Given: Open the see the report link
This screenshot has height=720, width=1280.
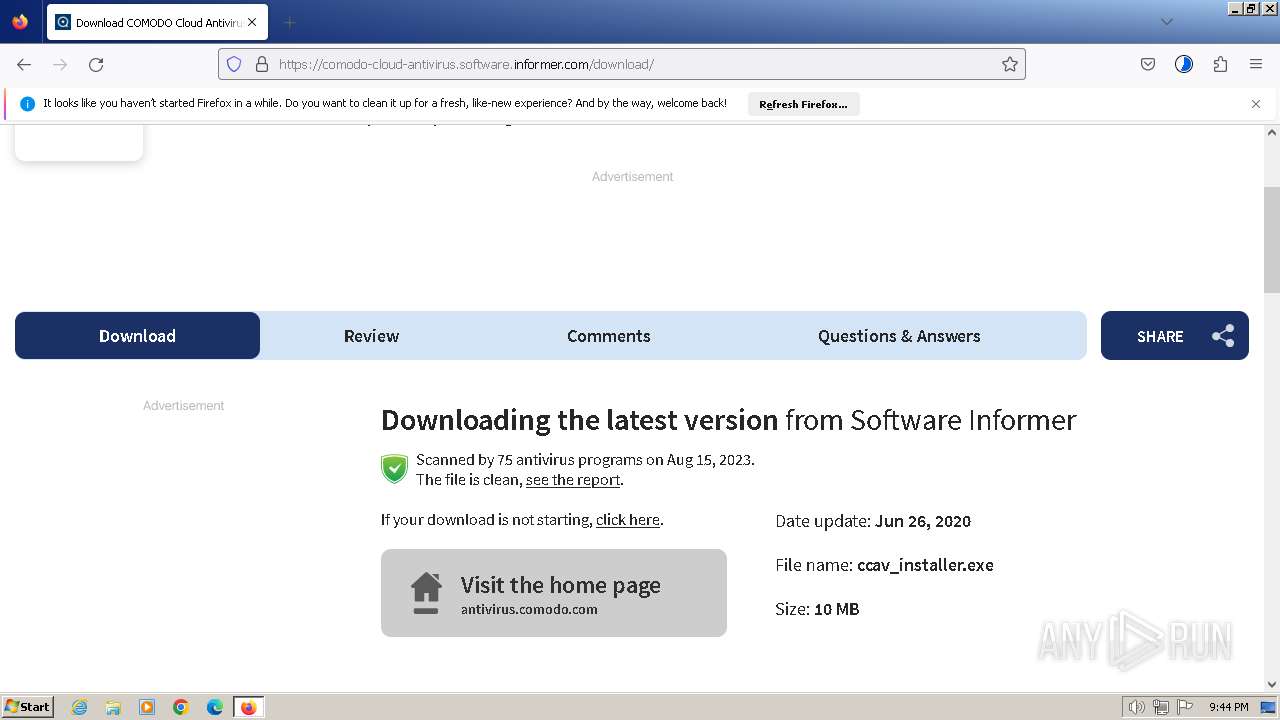Looking at the screenshot, I should click(x=573, y=480).
